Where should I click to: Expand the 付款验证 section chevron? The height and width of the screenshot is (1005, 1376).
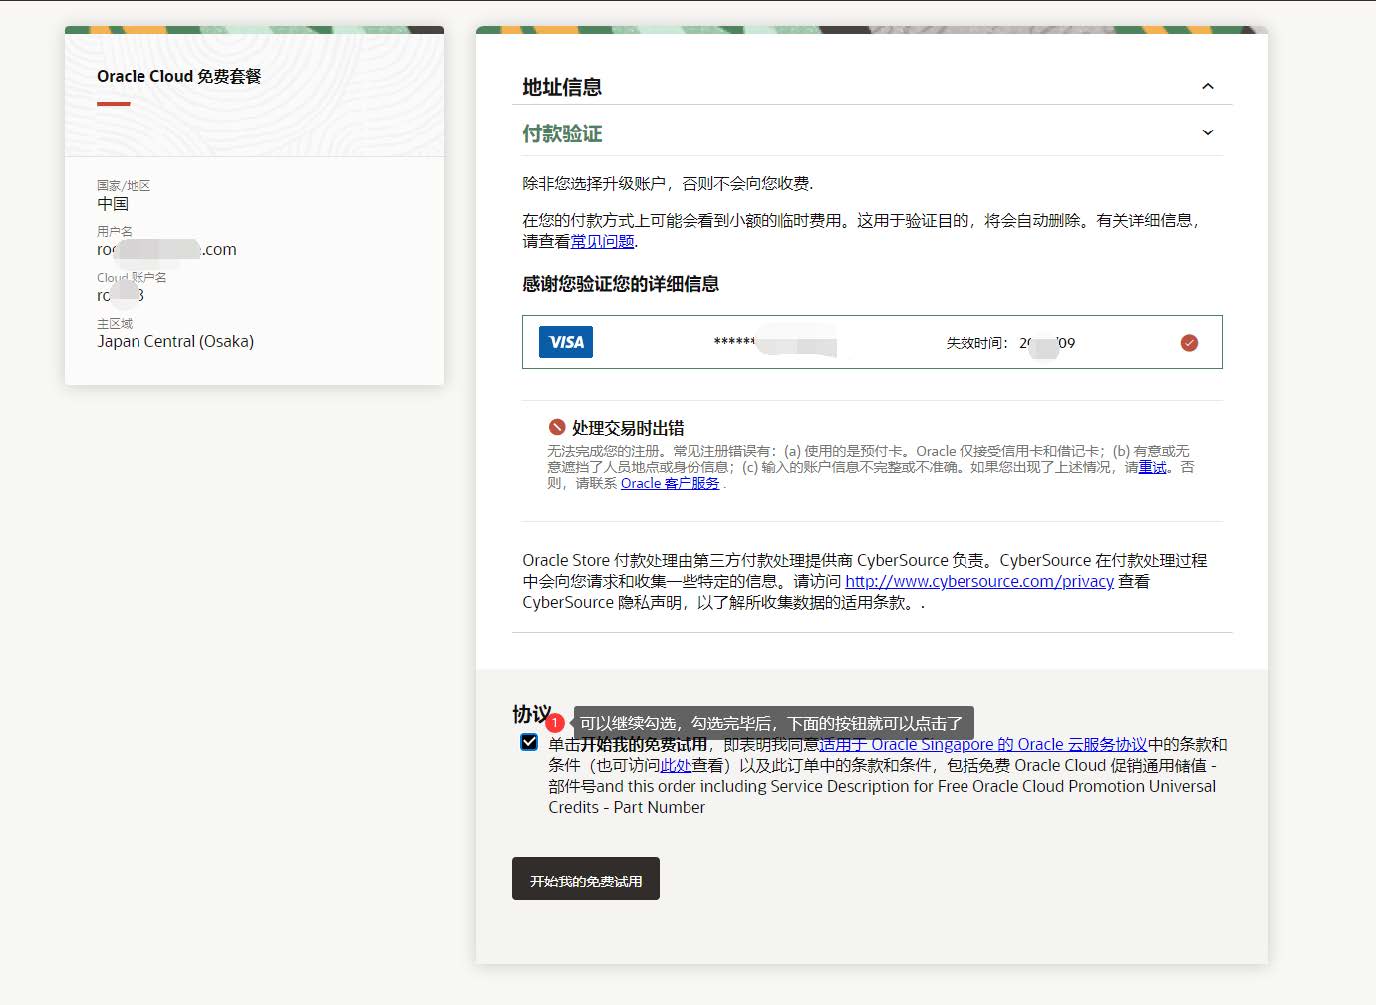coord(1208,132)
